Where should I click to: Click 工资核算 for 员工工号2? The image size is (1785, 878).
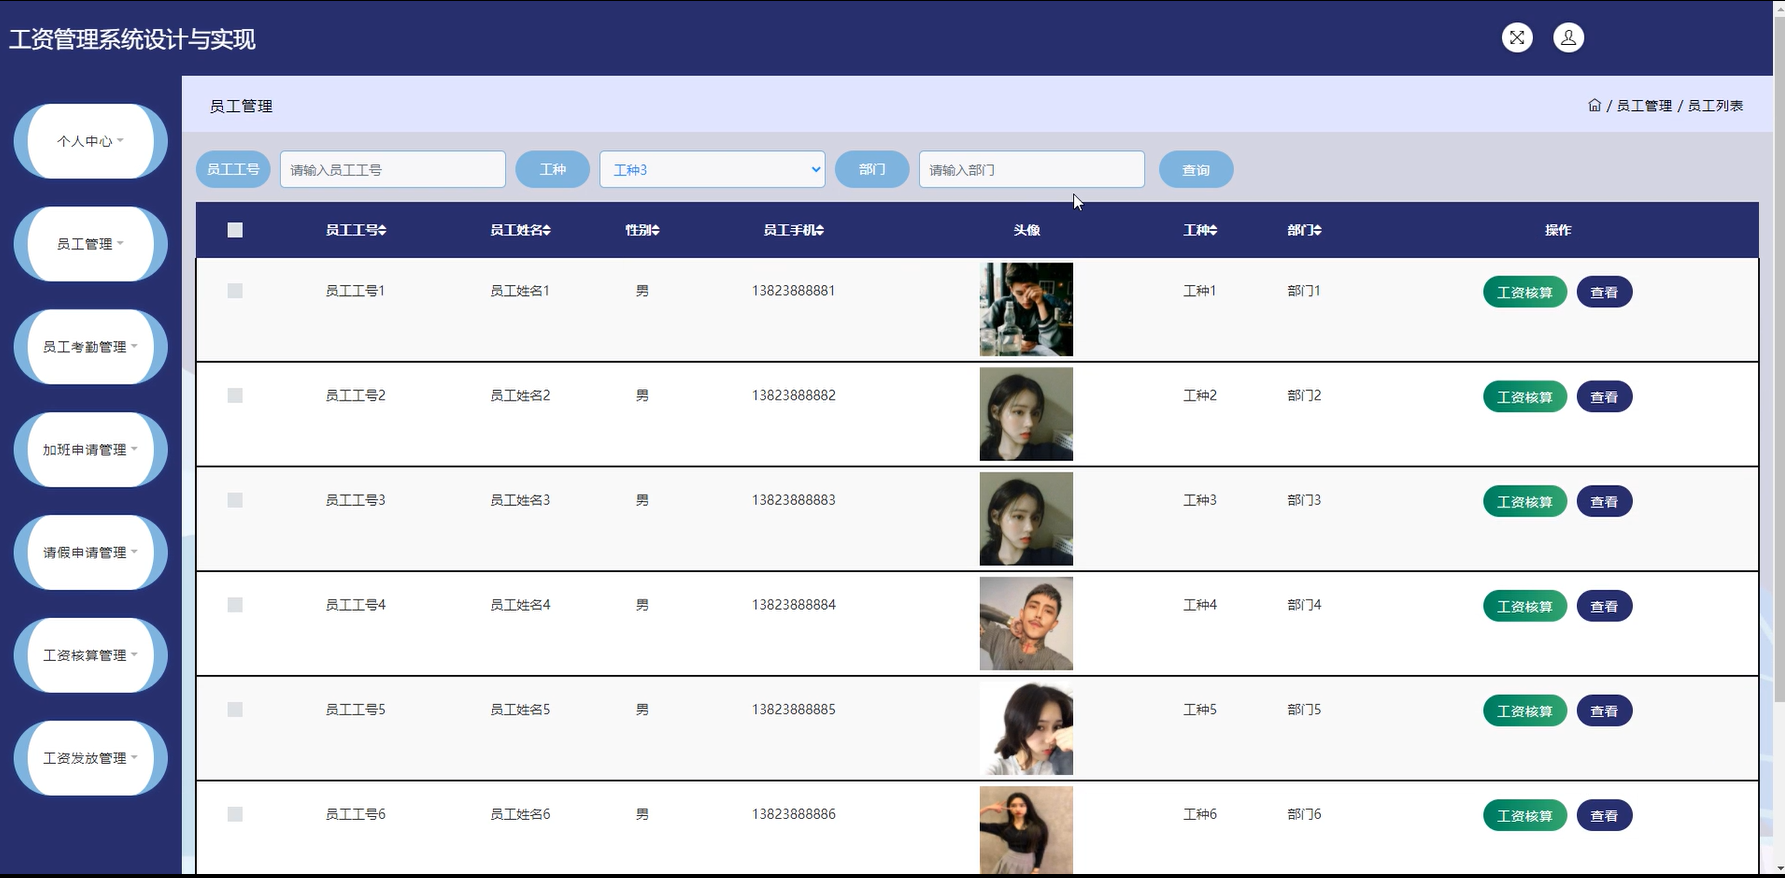click(x=1525, y=397)
